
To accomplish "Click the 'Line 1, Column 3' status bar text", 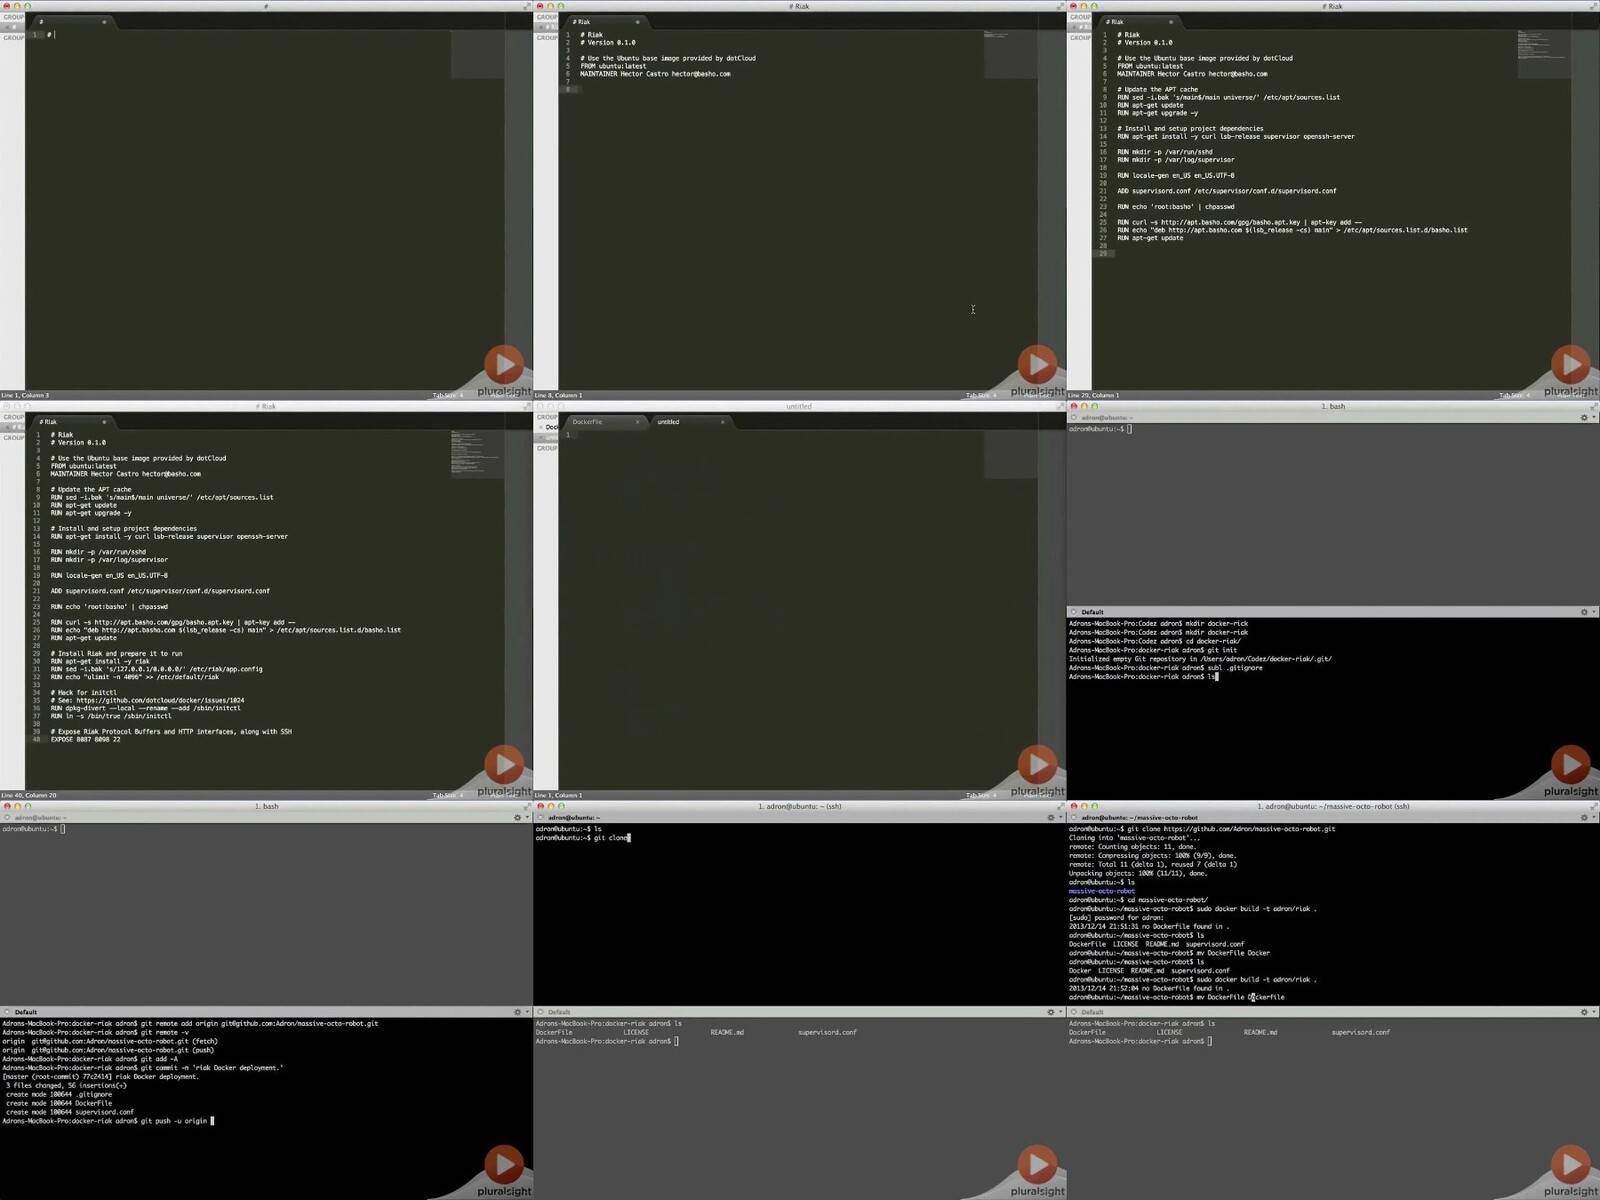I will (x=25, y=395).
